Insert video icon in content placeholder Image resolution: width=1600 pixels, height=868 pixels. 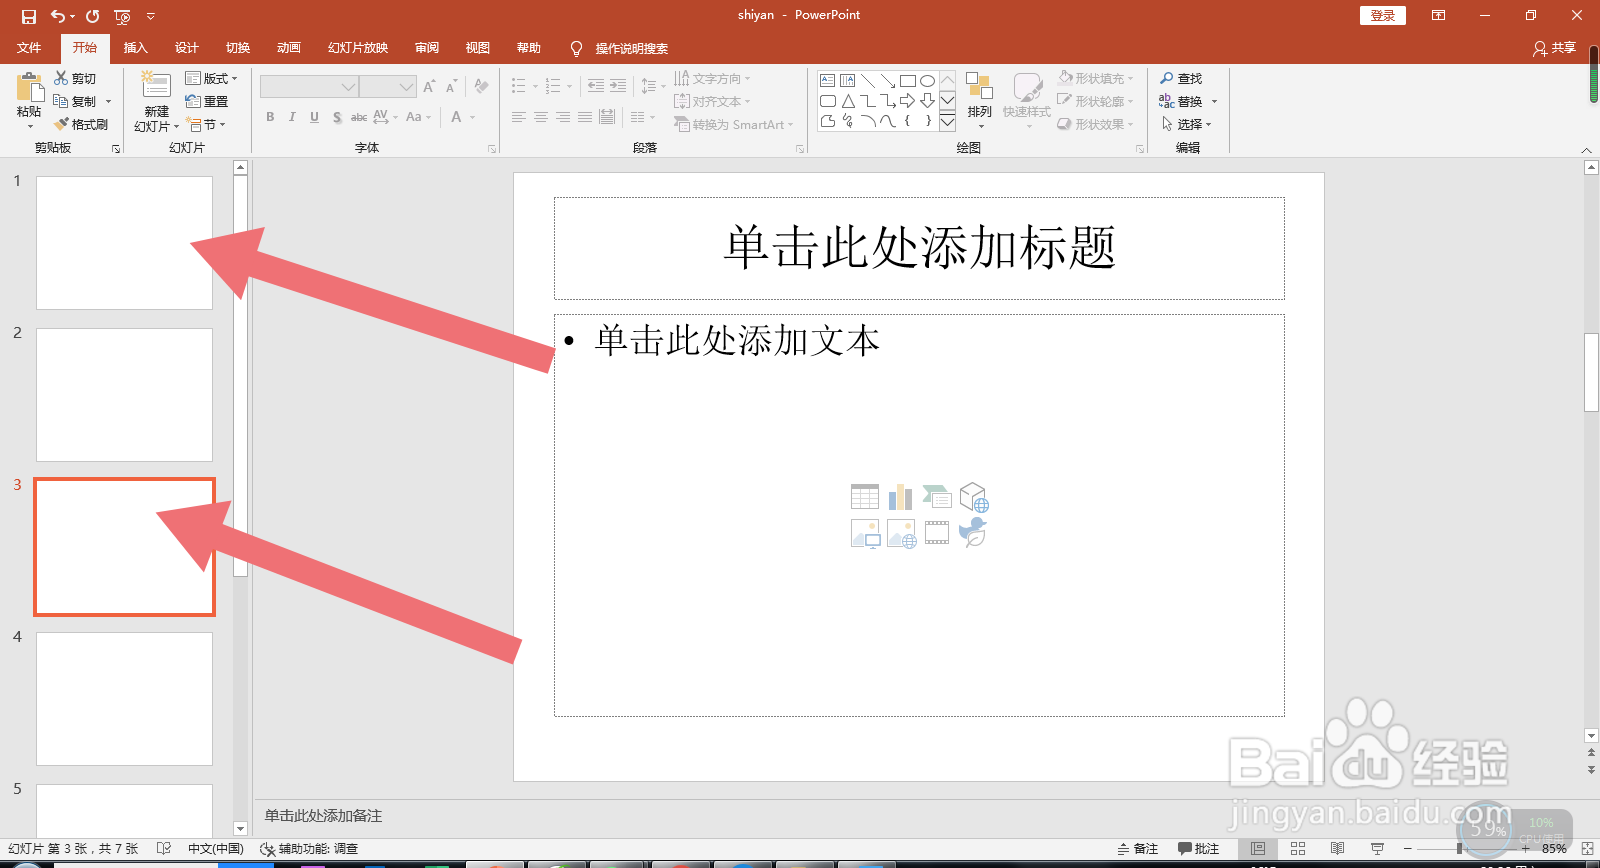(937, 533)
